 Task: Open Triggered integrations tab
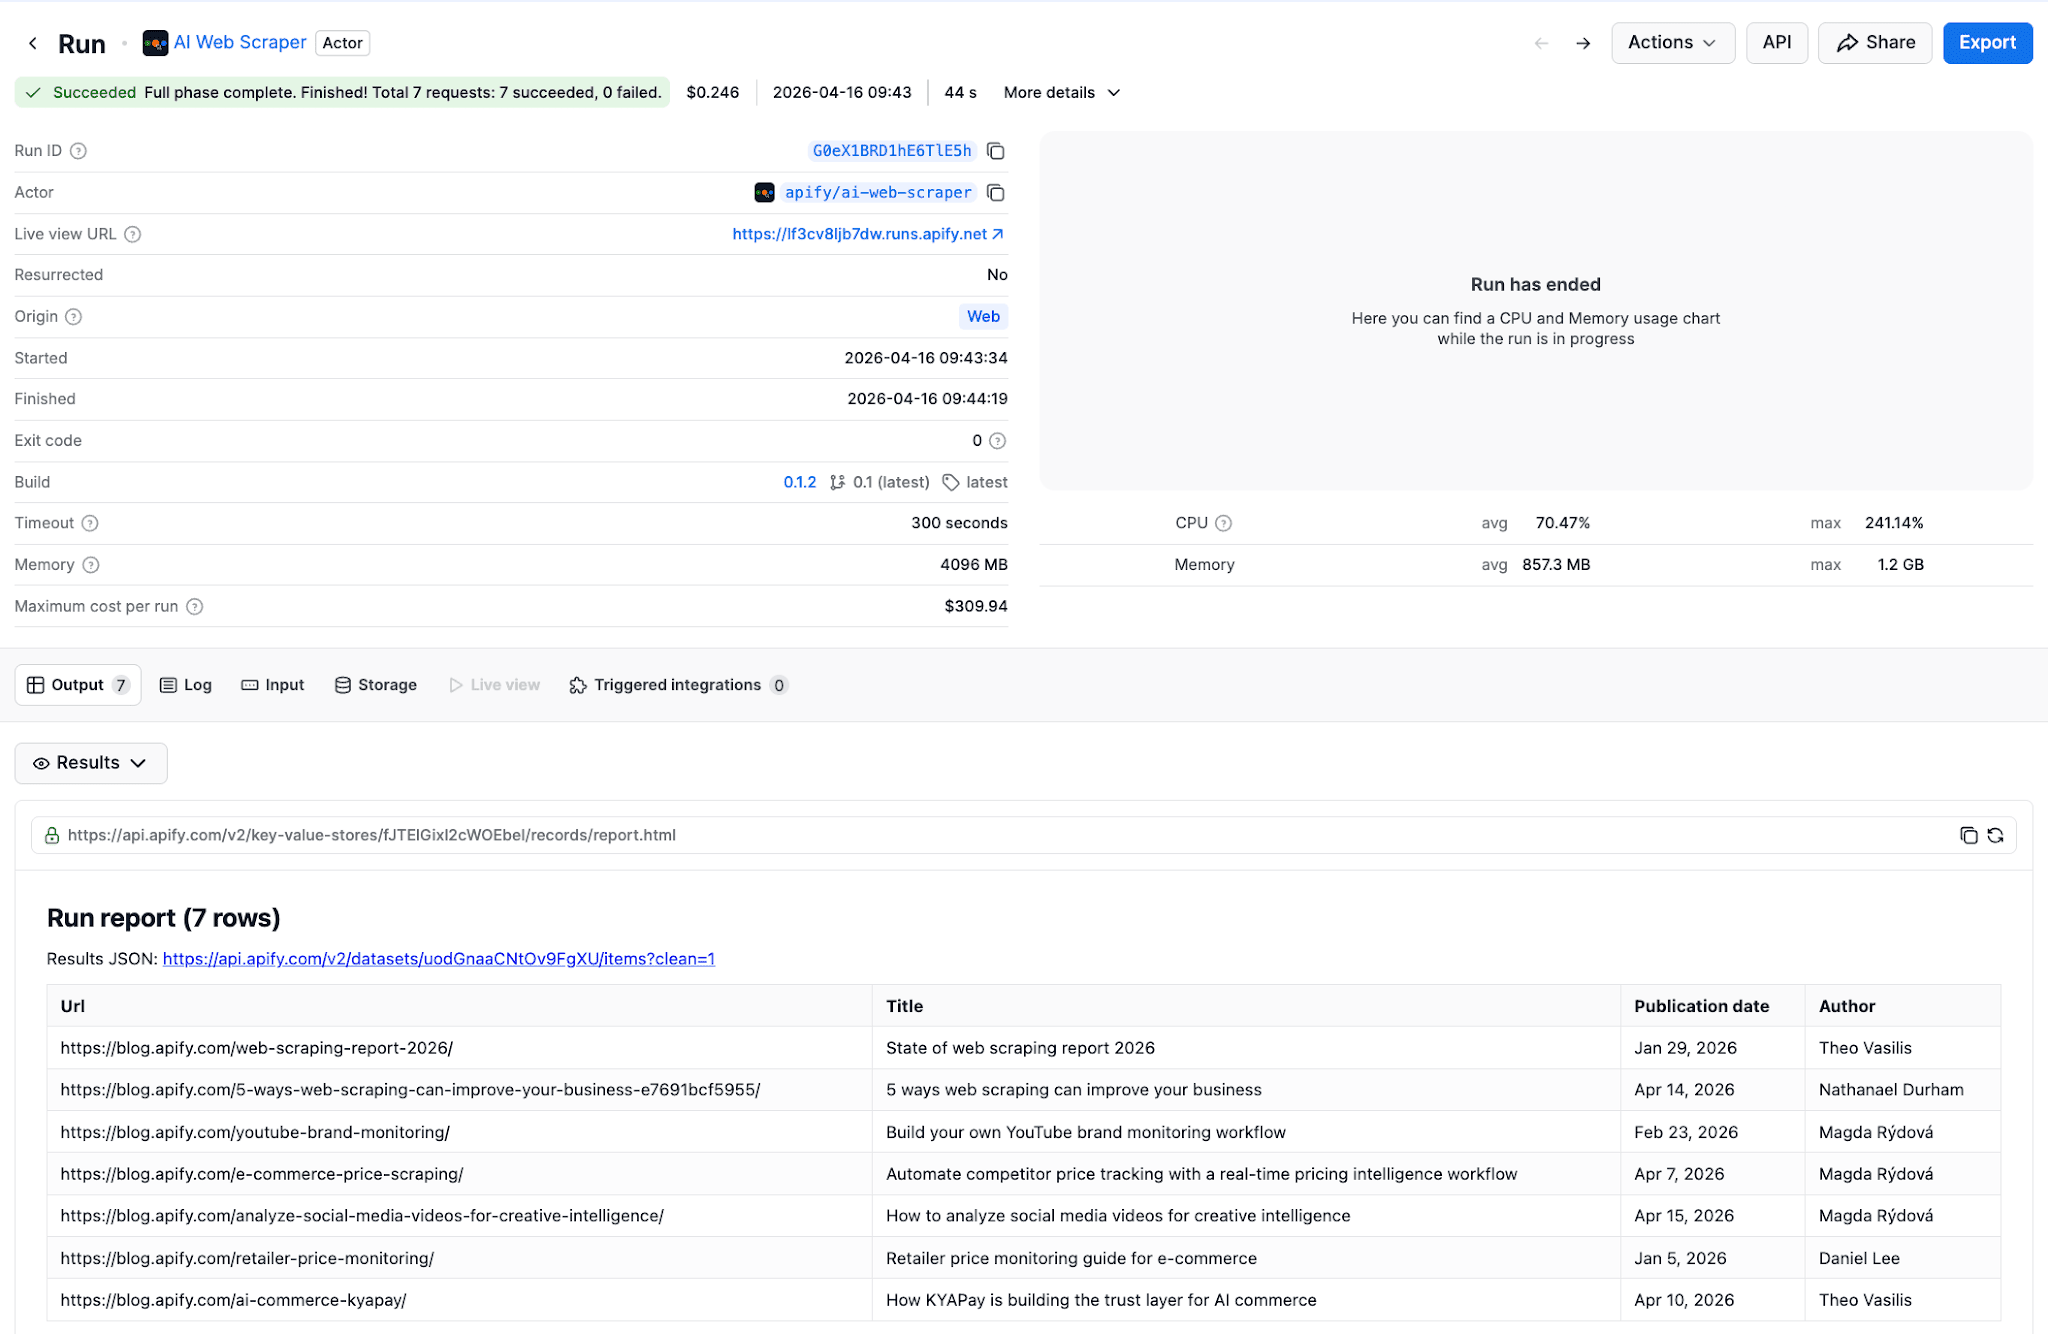coord(677,685)
